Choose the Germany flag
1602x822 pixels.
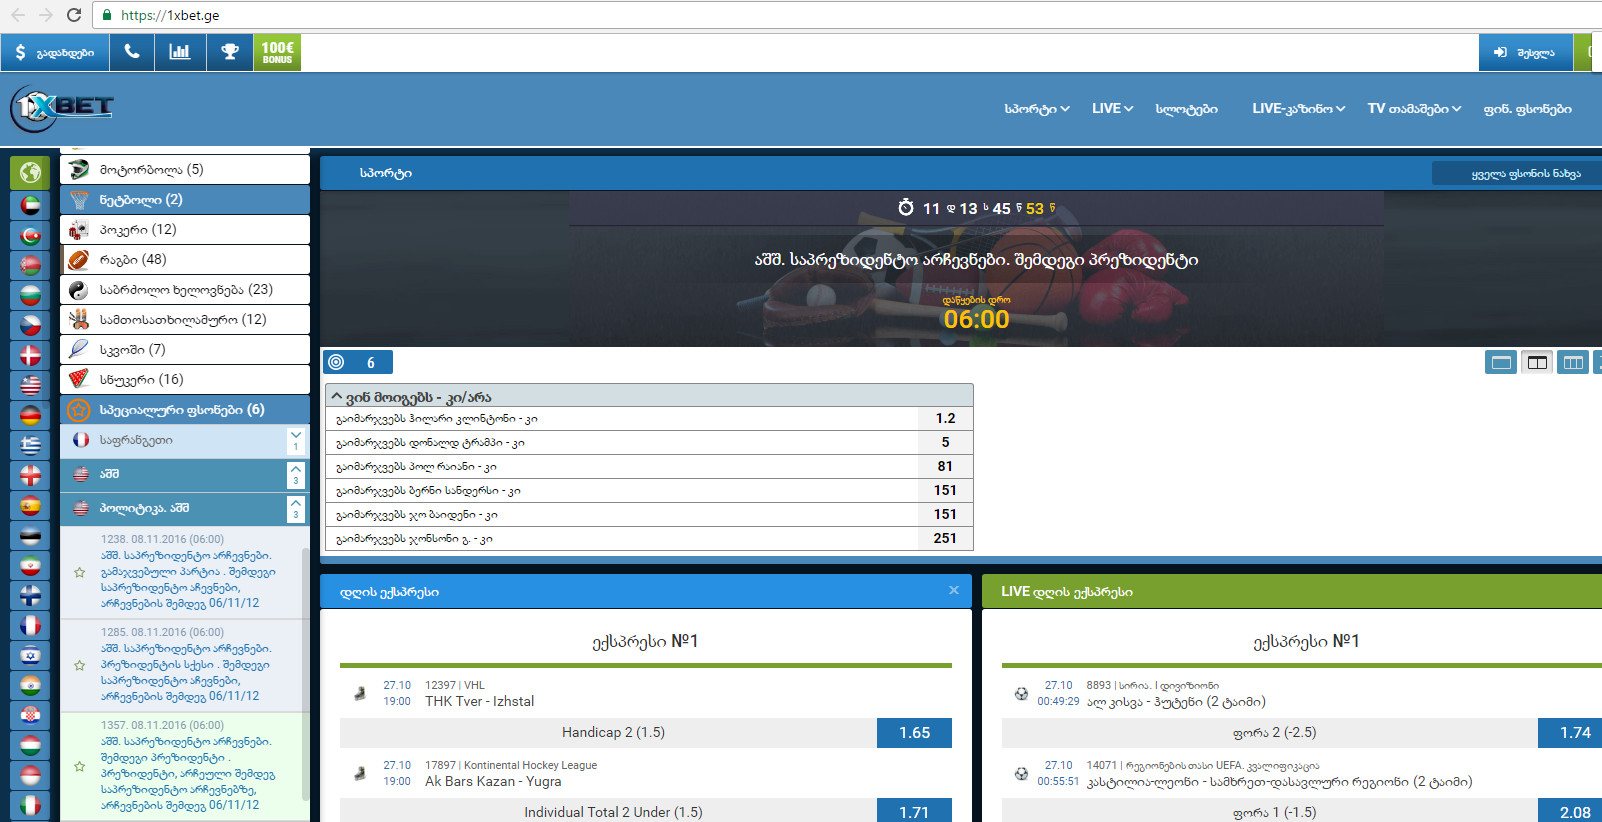[31, 416]
